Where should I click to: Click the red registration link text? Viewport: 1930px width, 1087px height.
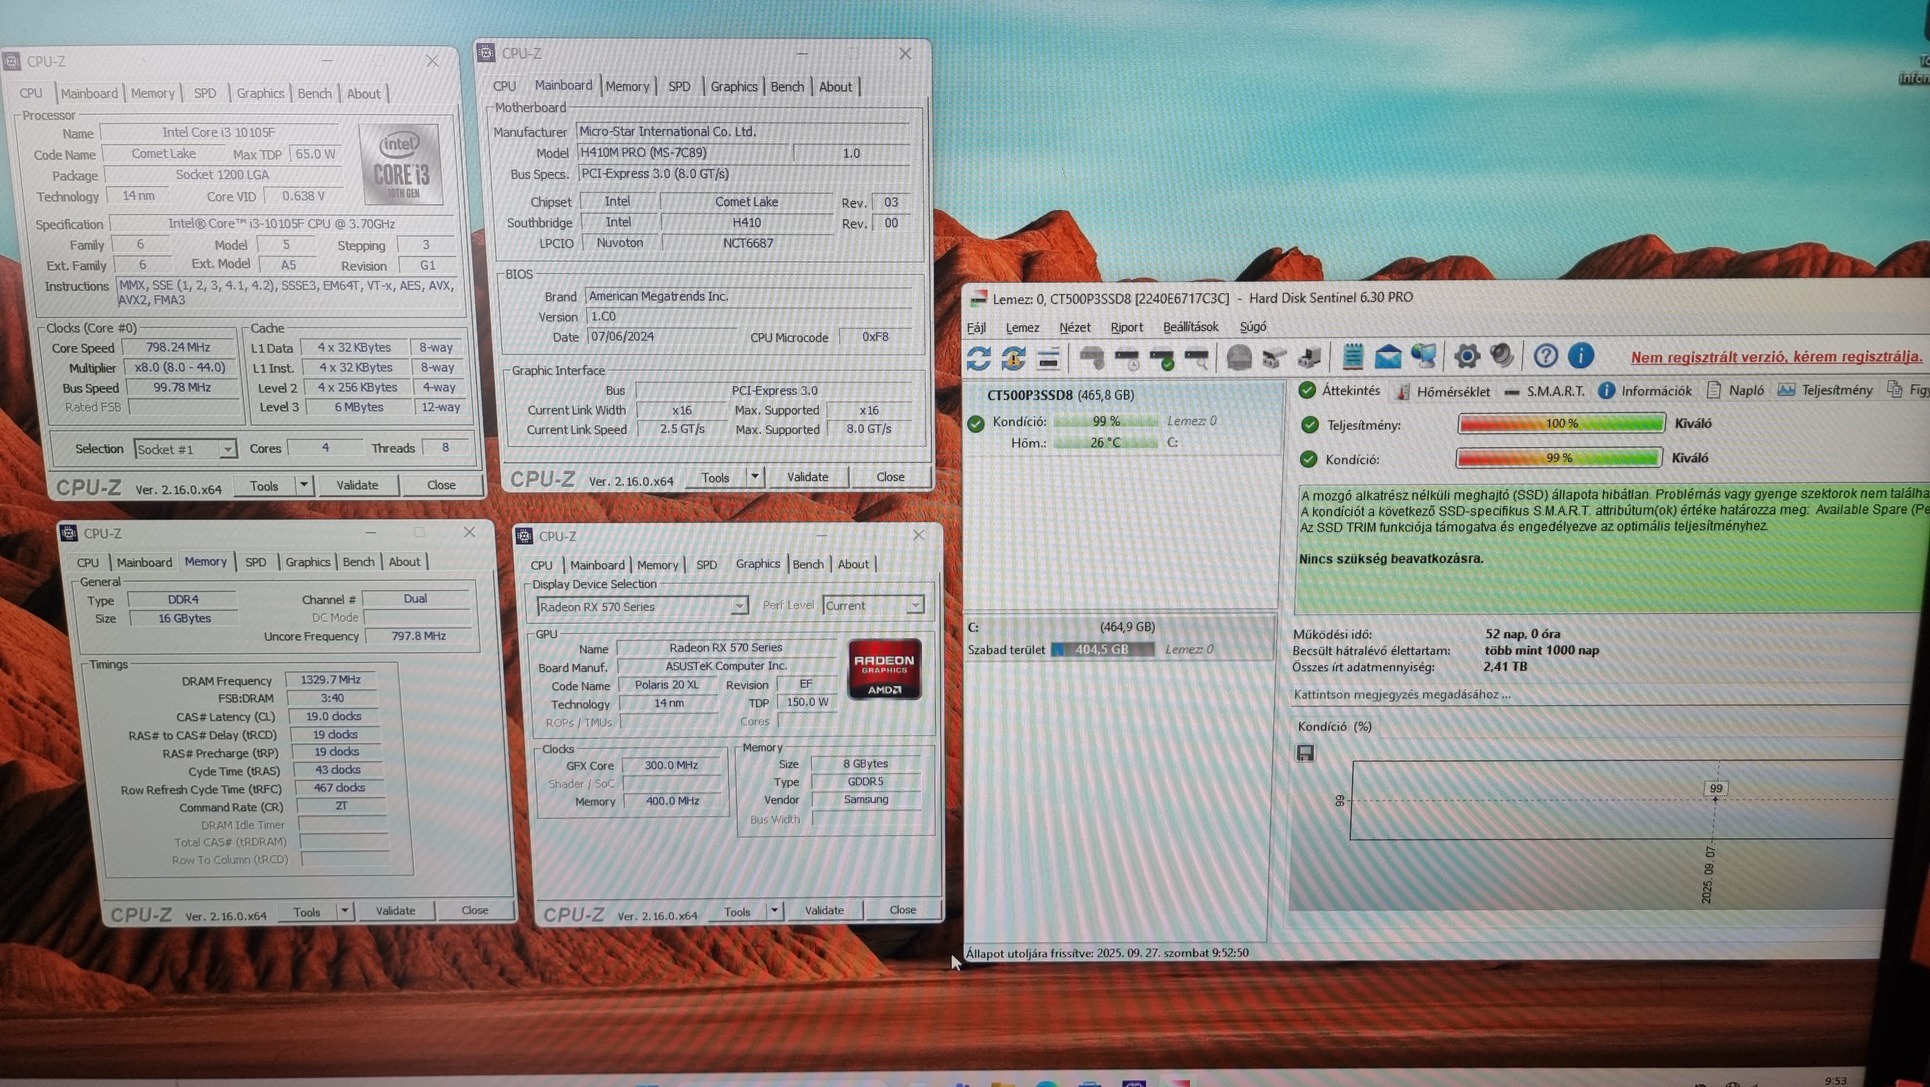[x=1775, y=357]
